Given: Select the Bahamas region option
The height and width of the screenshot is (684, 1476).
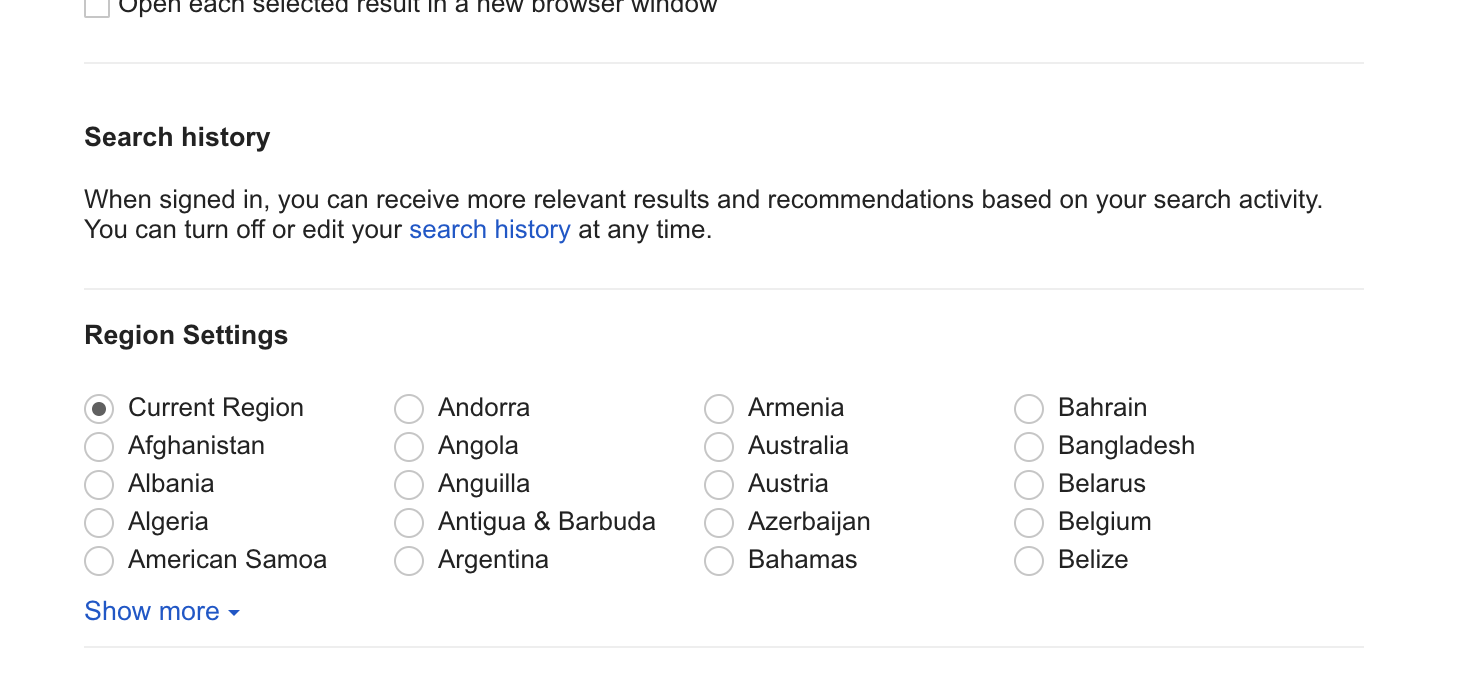Looking at the screenshot, I should point(719,561).
